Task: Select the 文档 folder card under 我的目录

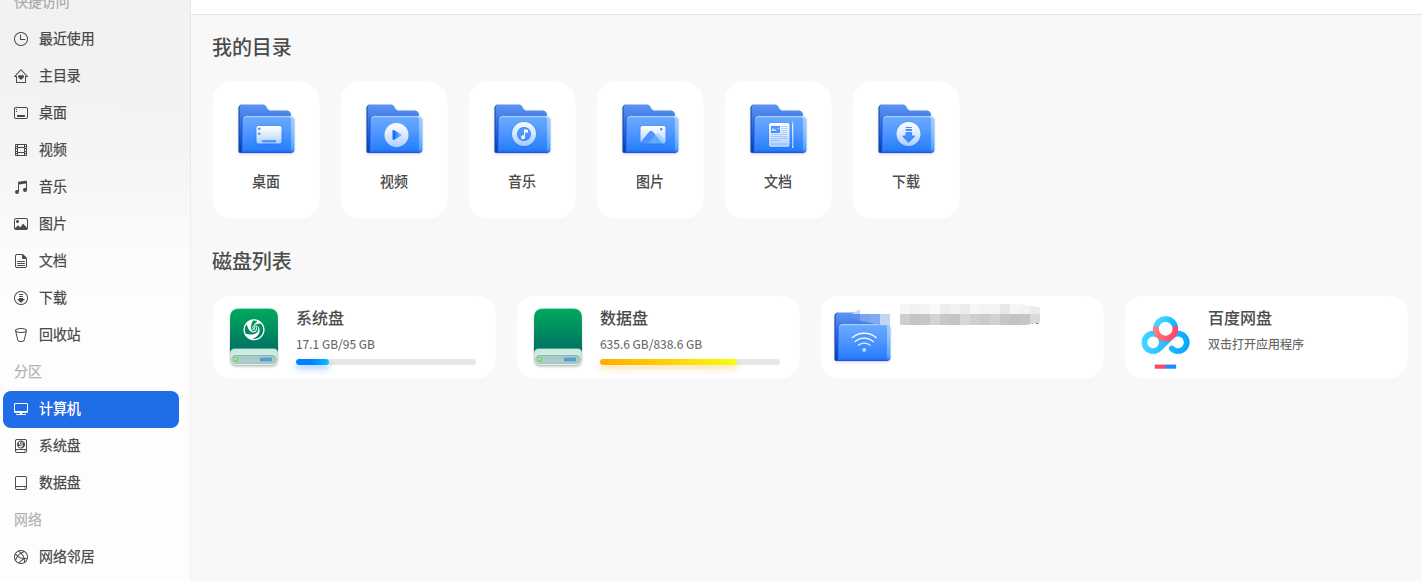Action: pyautogui.click(x=778, y=150)
